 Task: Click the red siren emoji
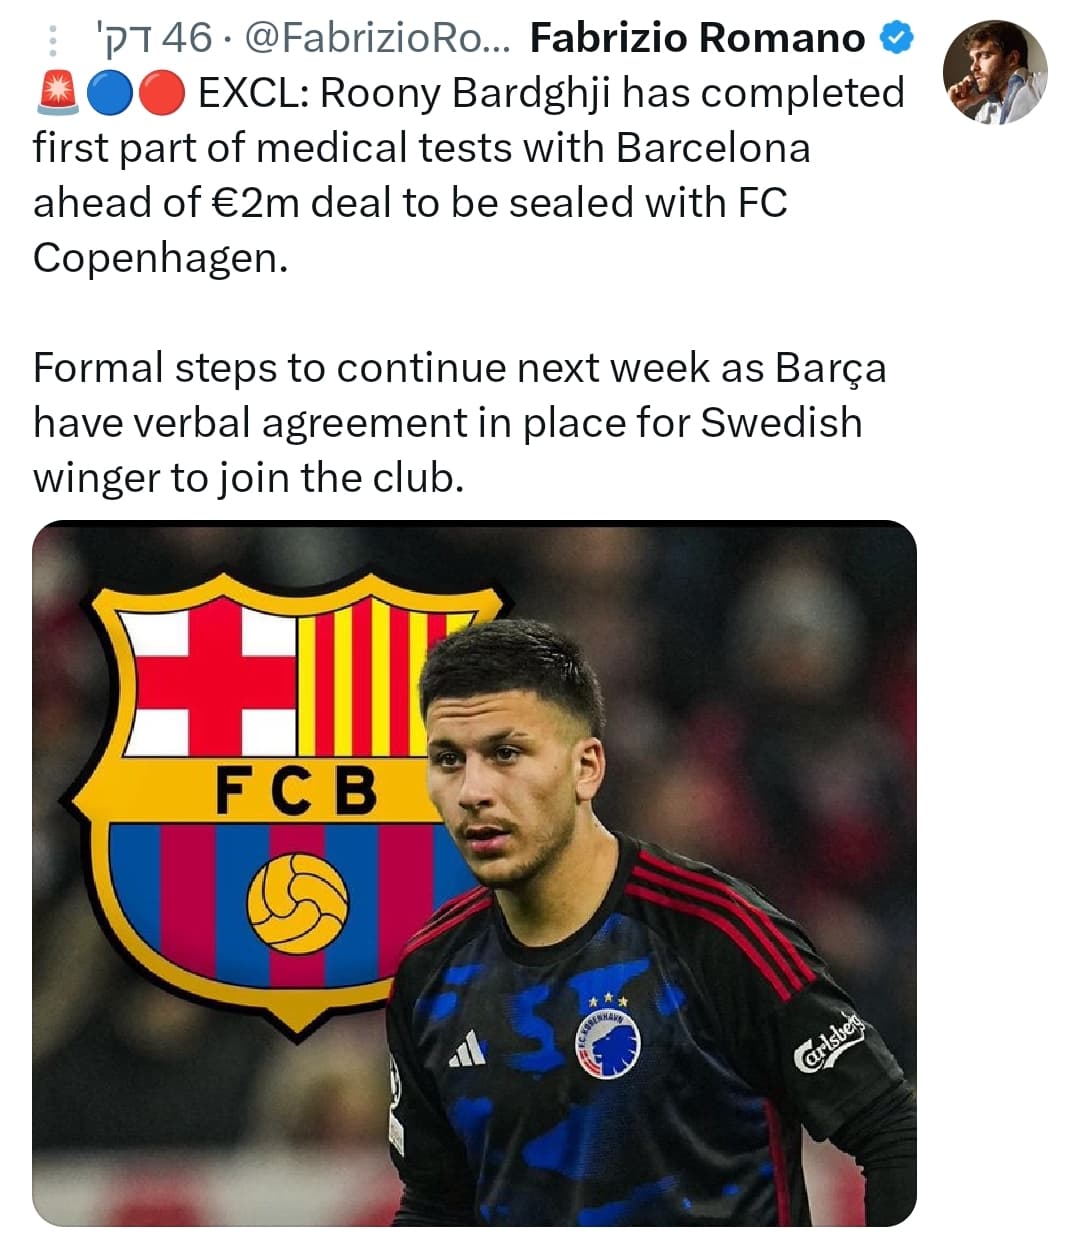pos(56,94)
